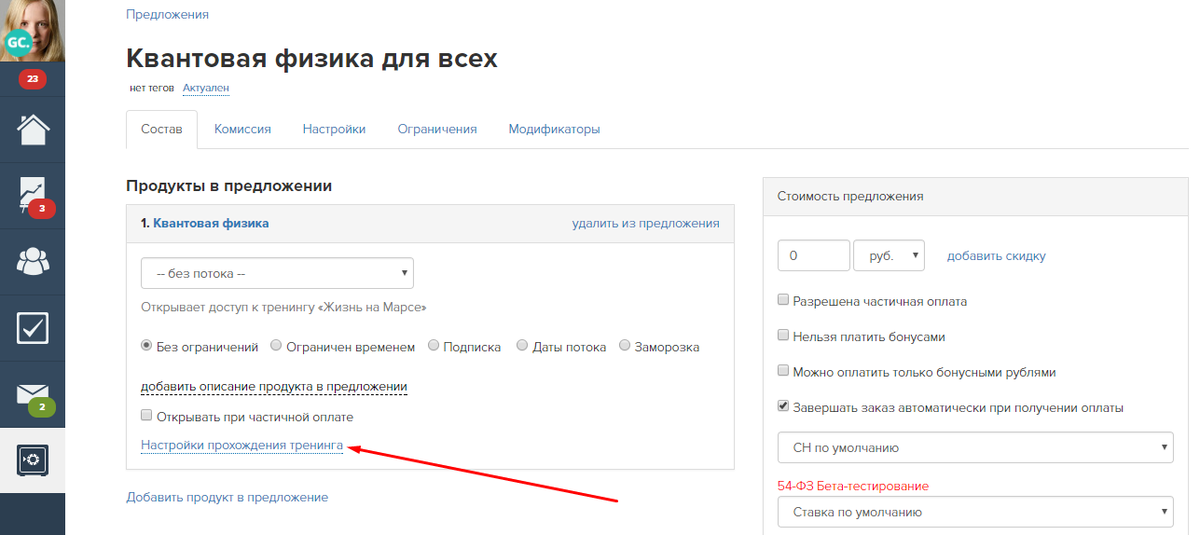
Task: Expand the СН по умолчанию dropdown
Action: click(975, 447)
